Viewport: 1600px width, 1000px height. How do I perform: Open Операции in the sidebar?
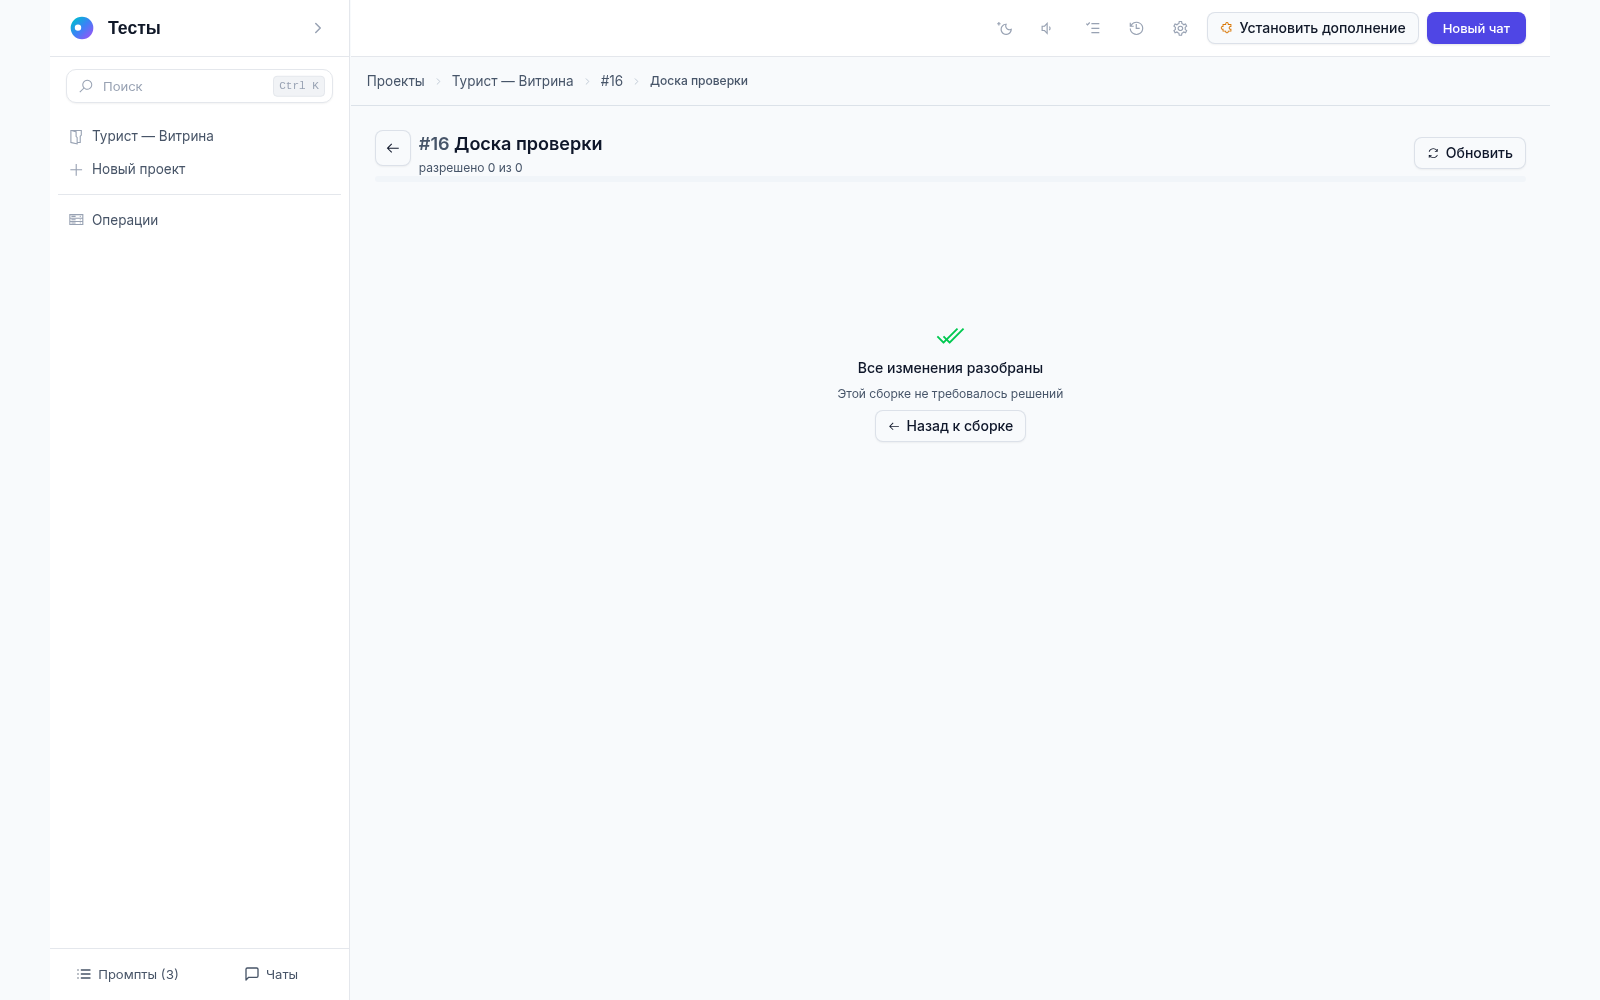coord(199,220)
